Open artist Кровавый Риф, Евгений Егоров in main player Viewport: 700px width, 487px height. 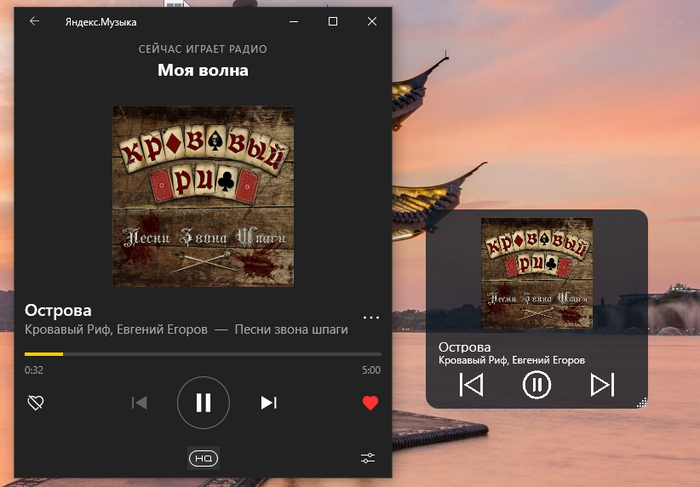click(116, 329)
